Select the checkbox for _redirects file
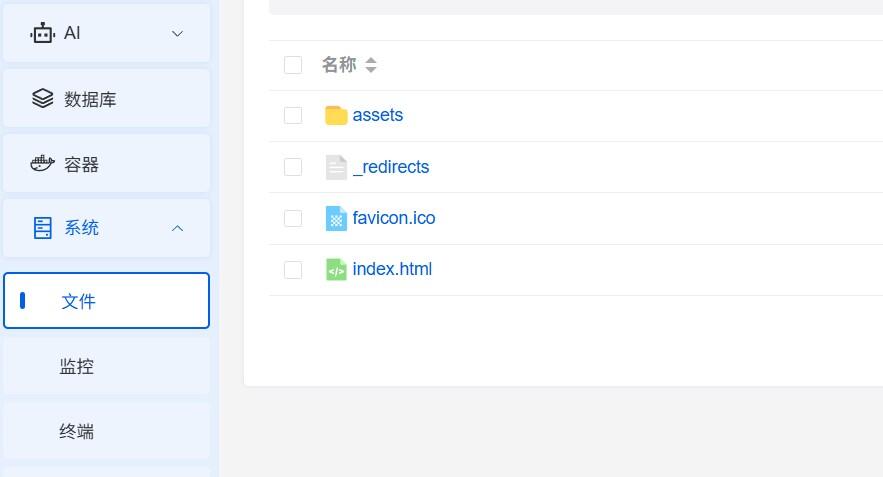The width and height of the screenshot is (883, 477). pyautogui.click(x=293, y=167)
